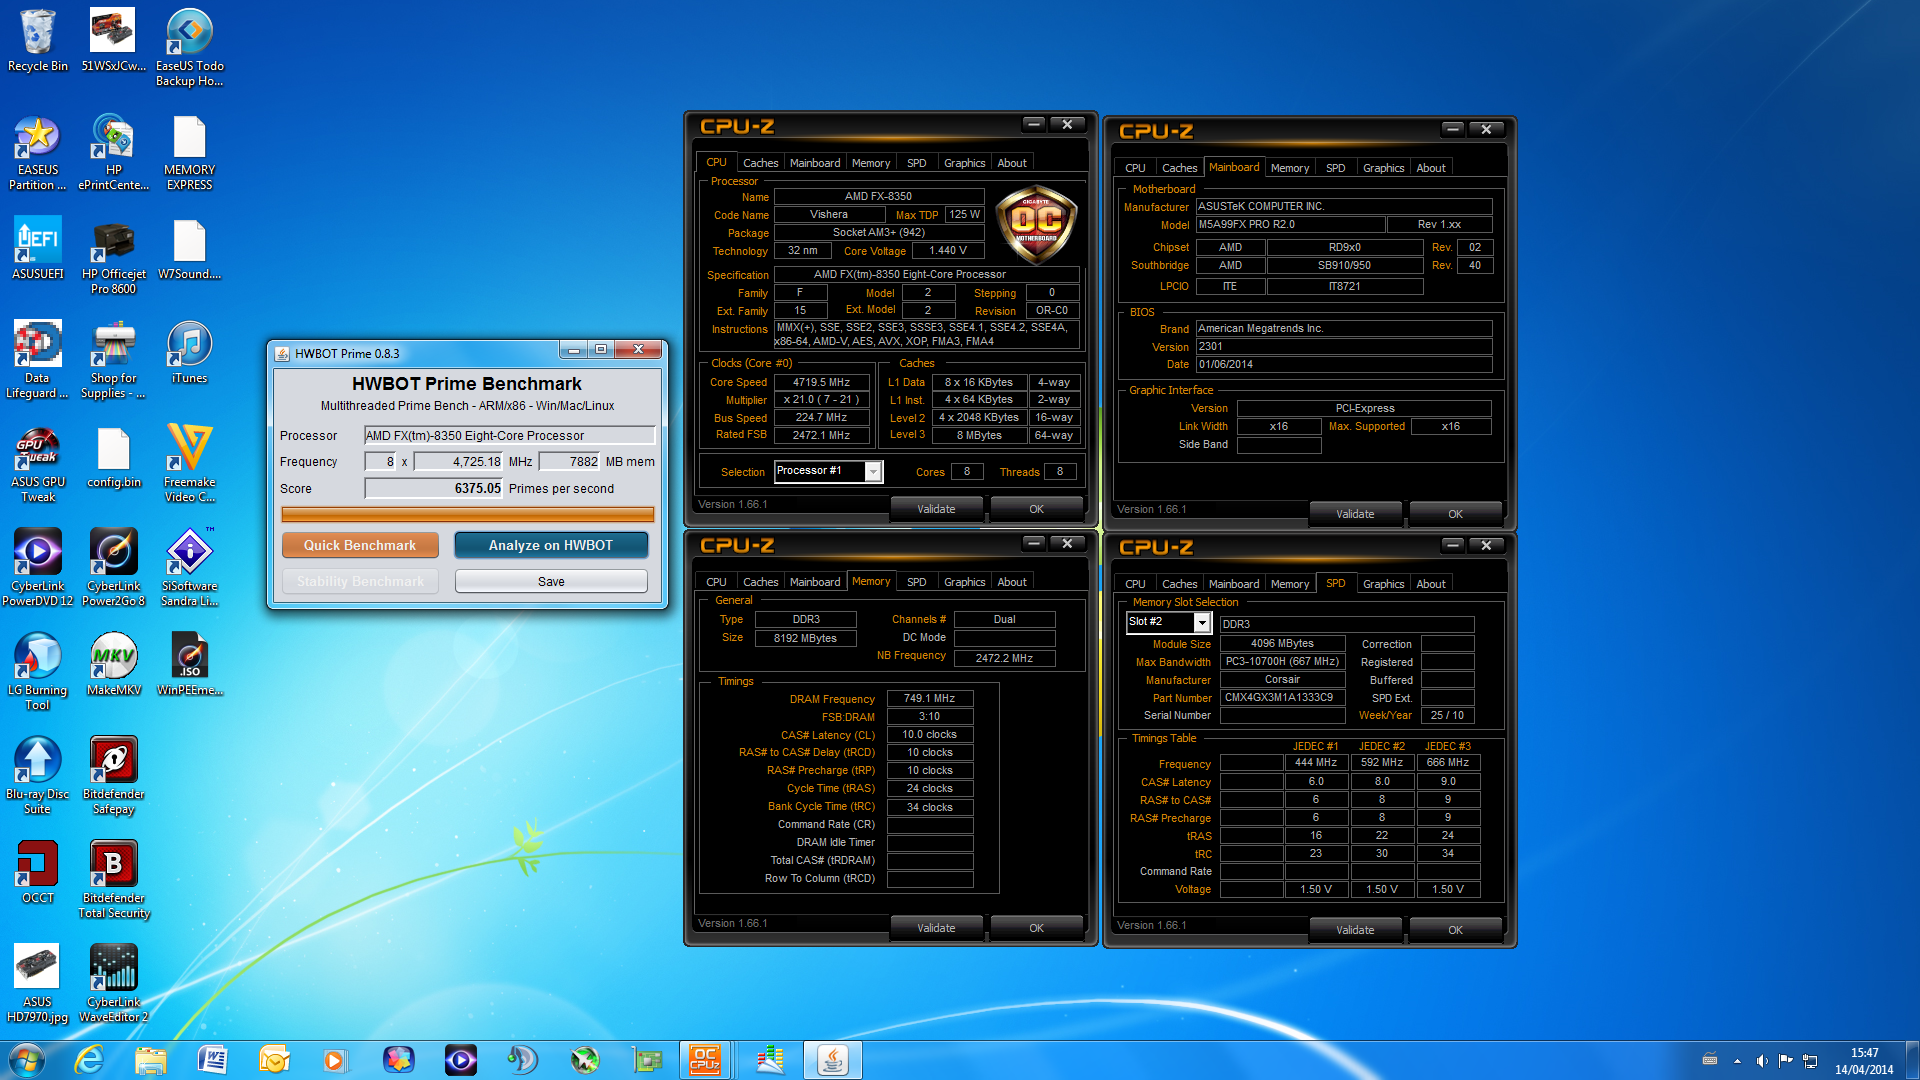Open SPD tab in Memory CPU-Z window
The image size is (1920, 1080).
click(x=916, y=582)
